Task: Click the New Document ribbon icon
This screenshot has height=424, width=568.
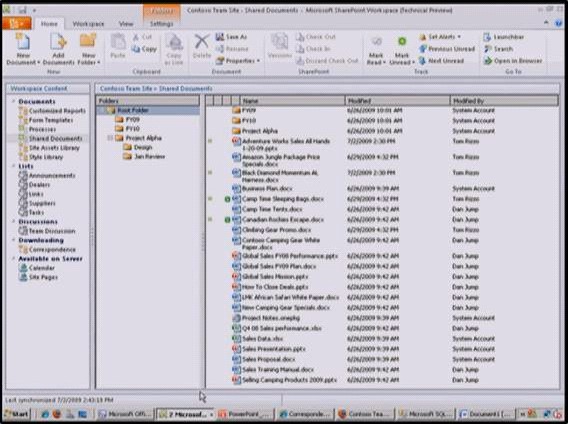Action: (x=23, y=41)
